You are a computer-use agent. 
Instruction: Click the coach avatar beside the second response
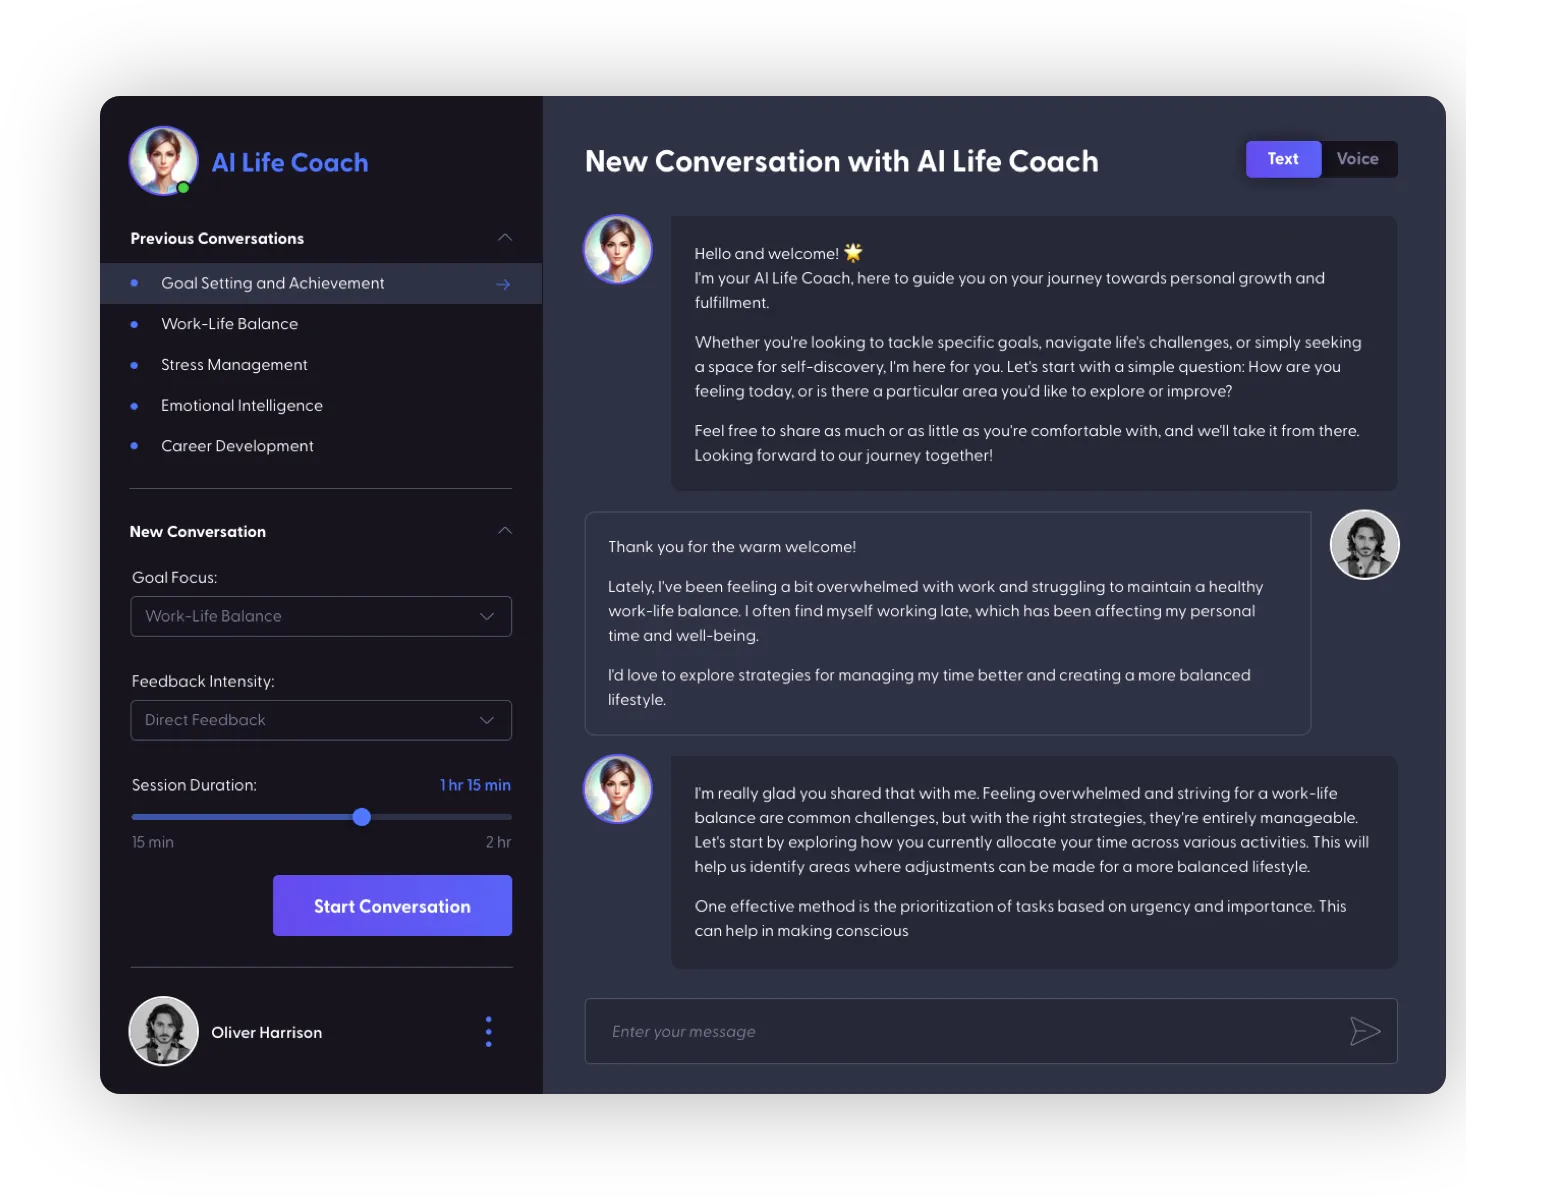pos(618,789)
